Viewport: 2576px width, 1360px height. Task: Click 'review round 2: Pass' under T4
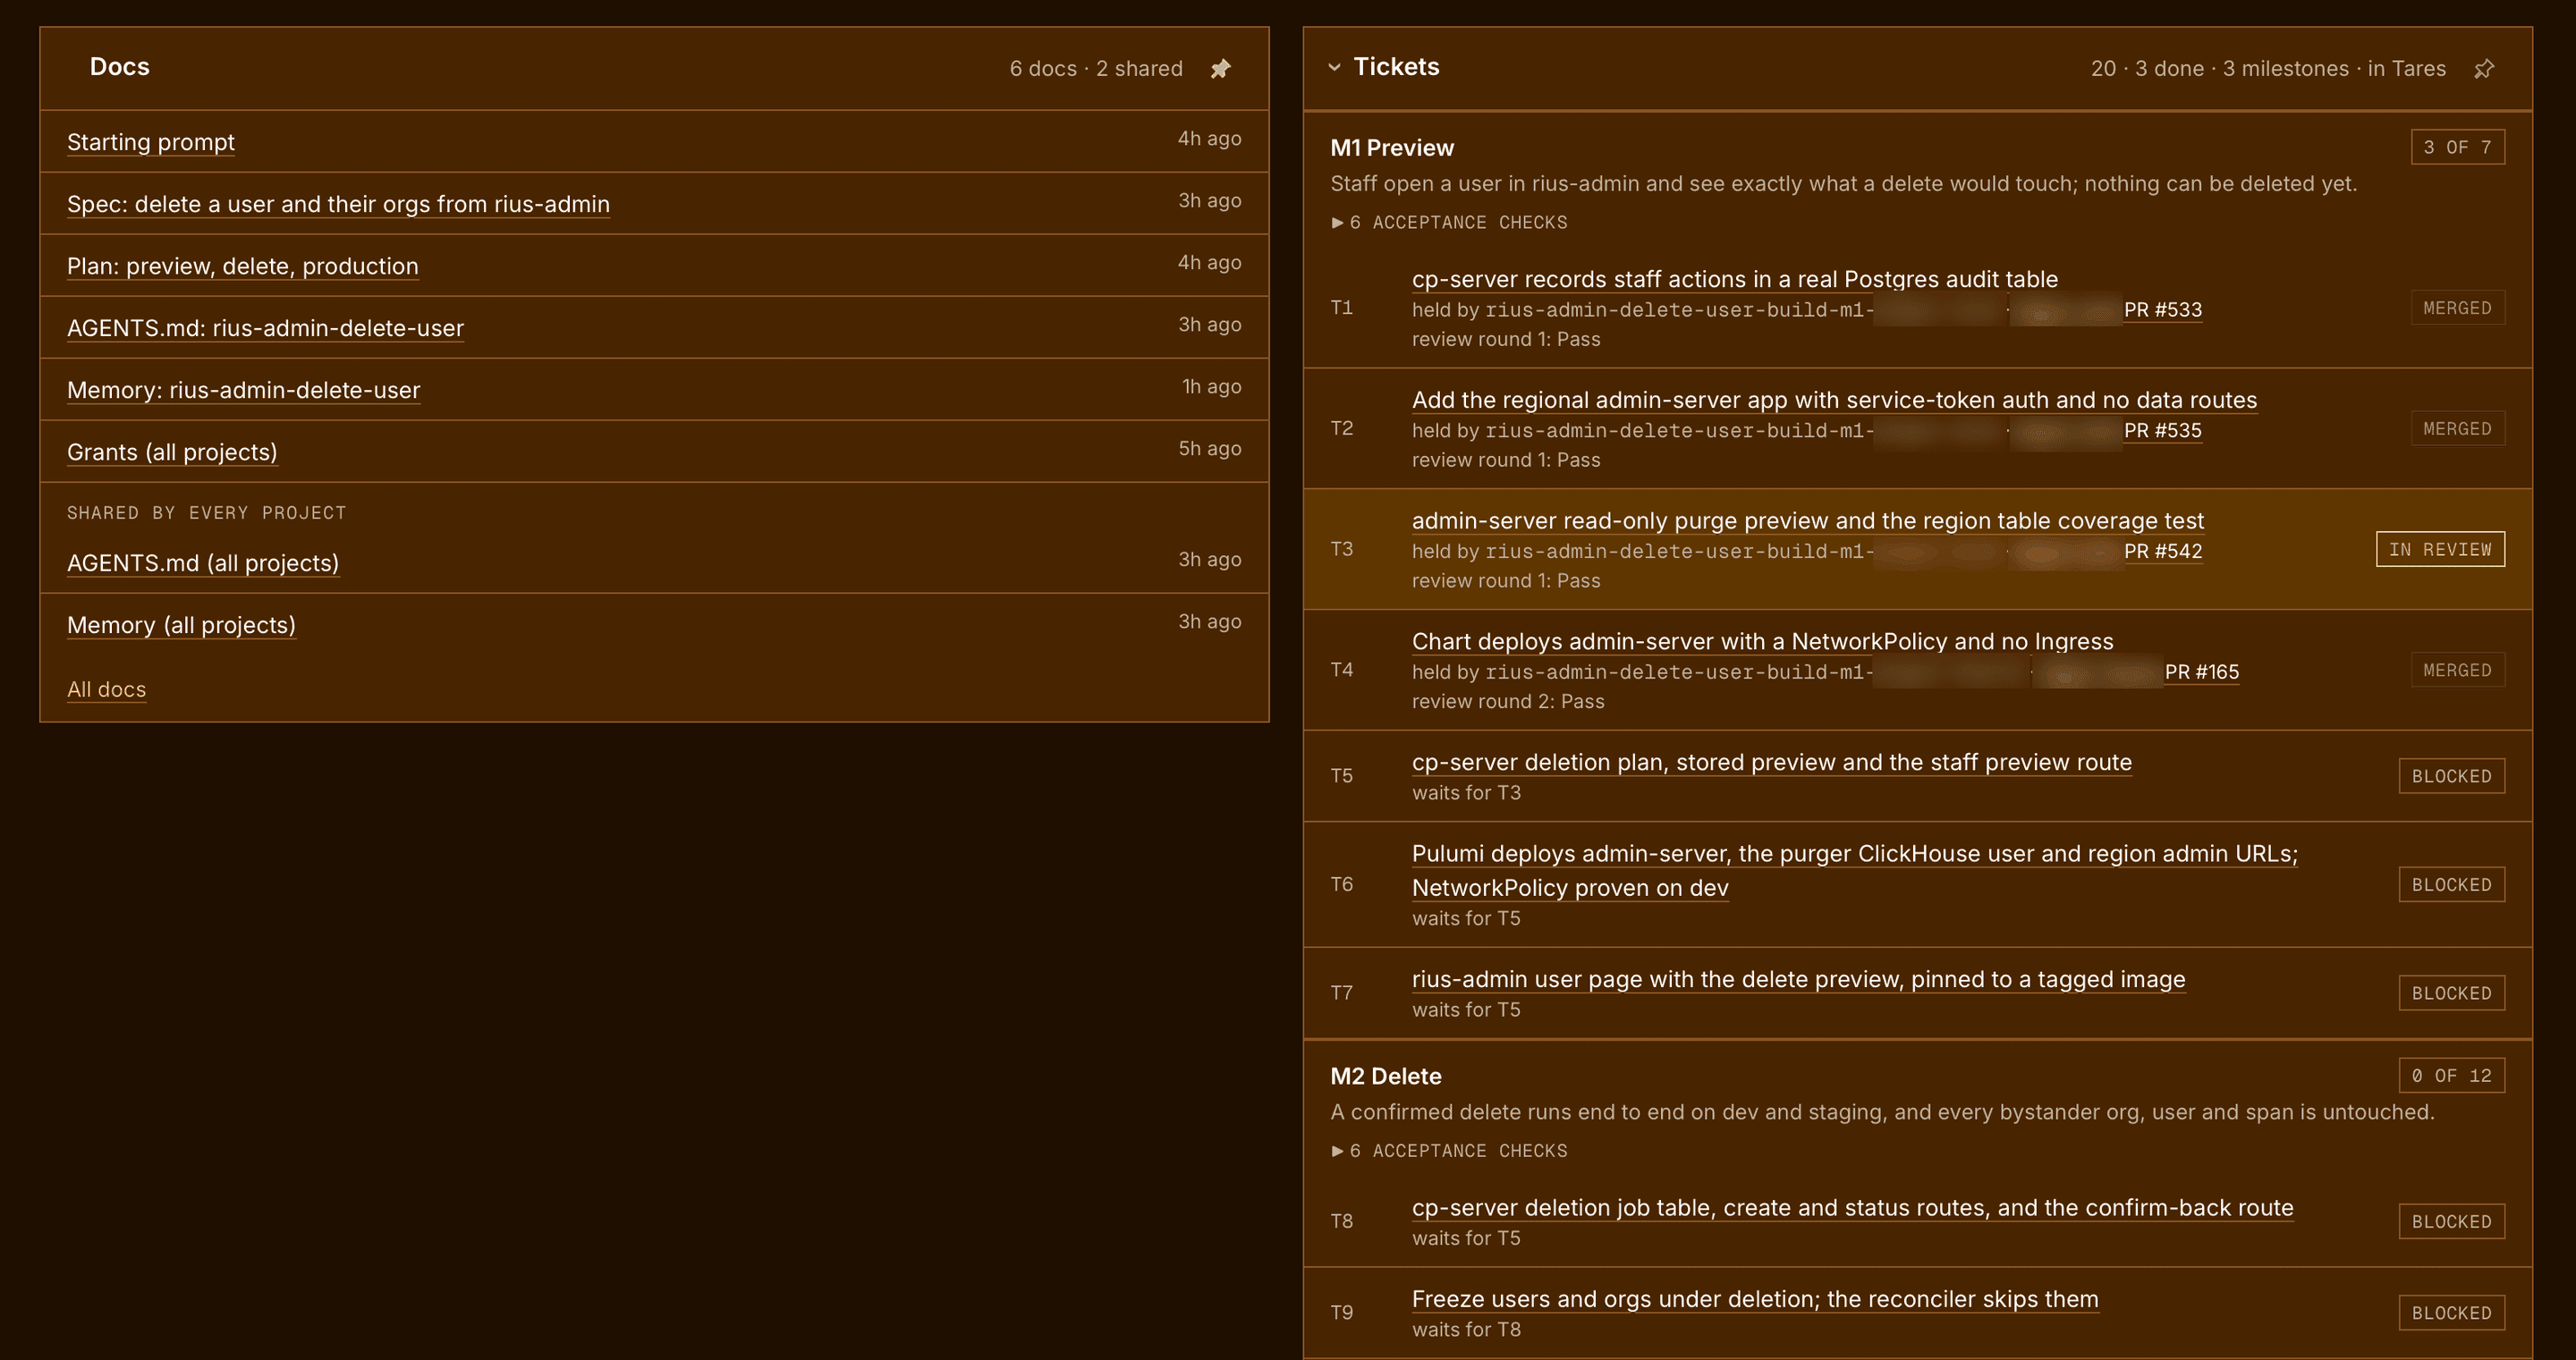pyautogui.click(x=1508, y=702)
